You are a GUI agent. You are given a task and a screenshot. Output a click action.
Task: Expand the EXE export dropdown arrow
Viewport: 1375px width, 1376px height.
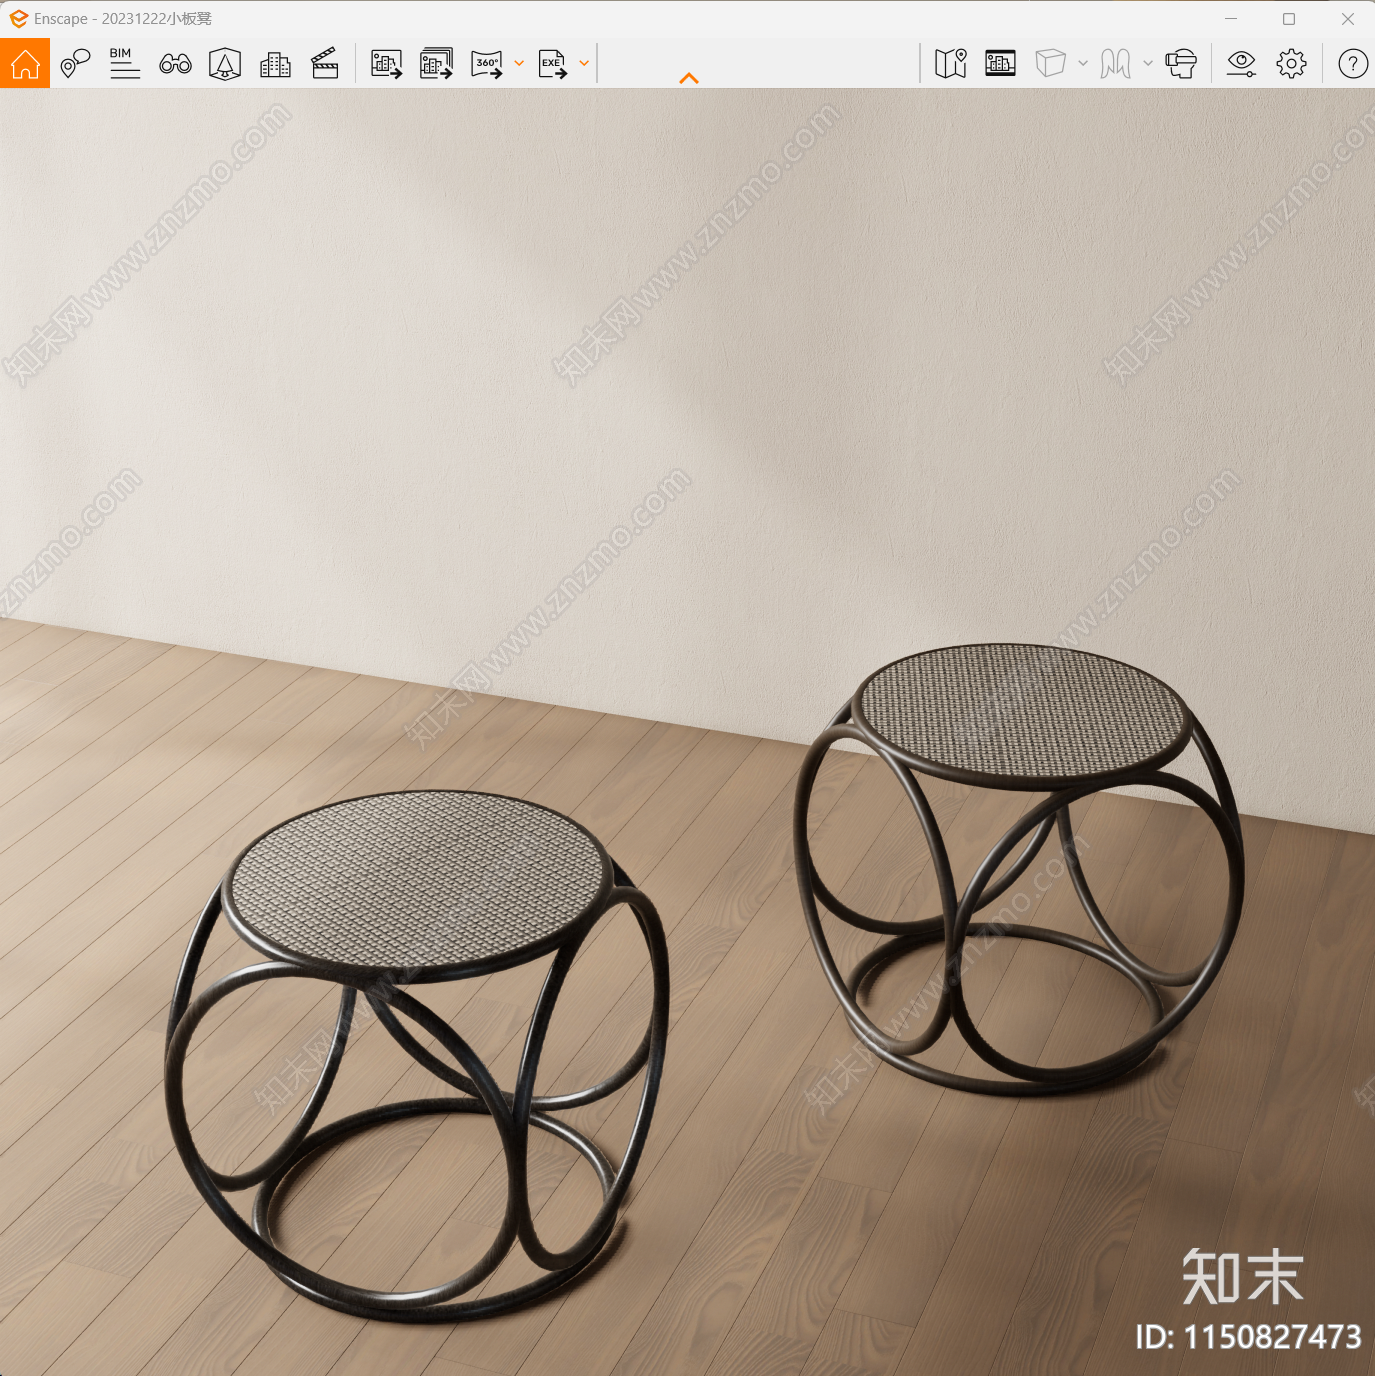click(x=584, y=64)
